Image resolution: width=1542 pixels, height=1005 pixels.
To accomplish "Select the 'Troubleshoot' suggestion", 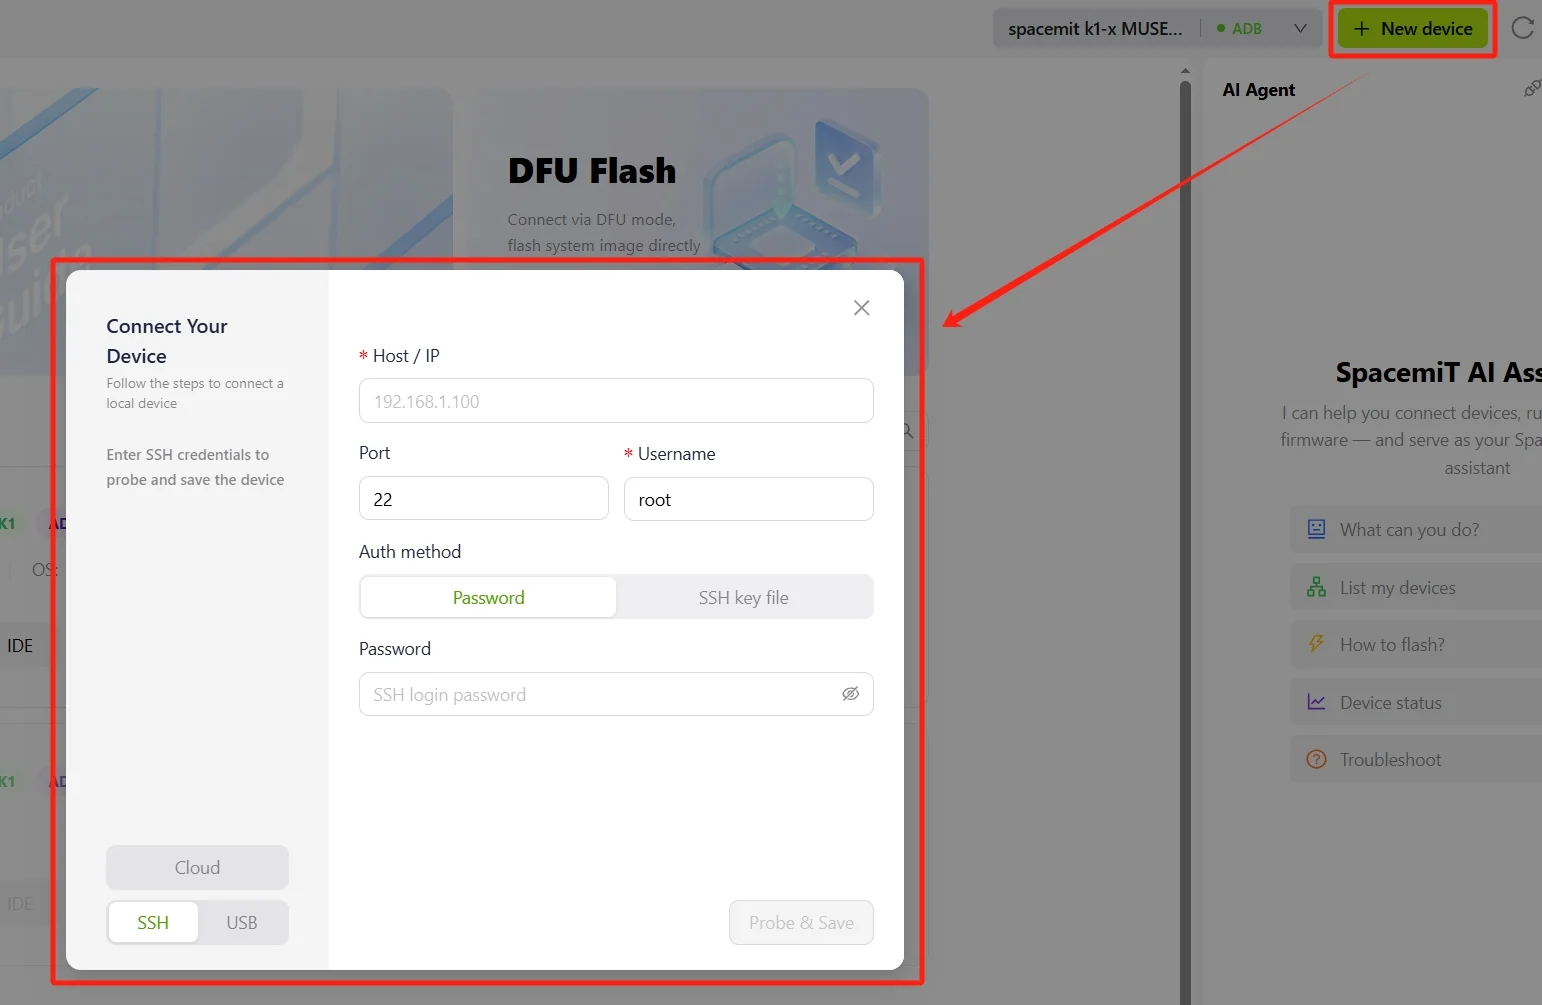I will tap(1416, 760).
